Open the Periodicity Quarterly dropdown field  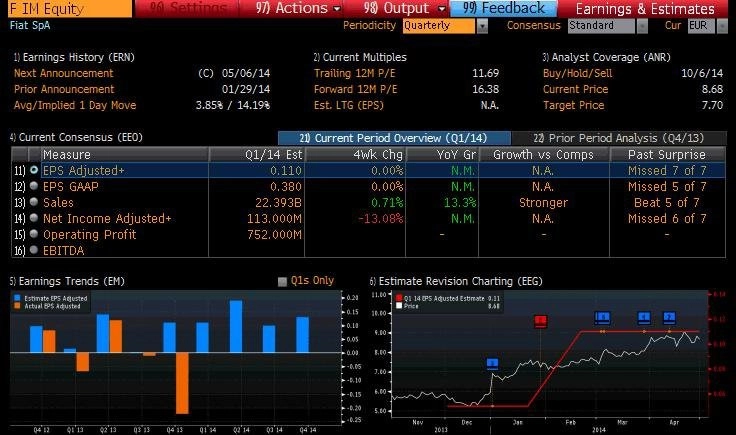coord(439,26)
